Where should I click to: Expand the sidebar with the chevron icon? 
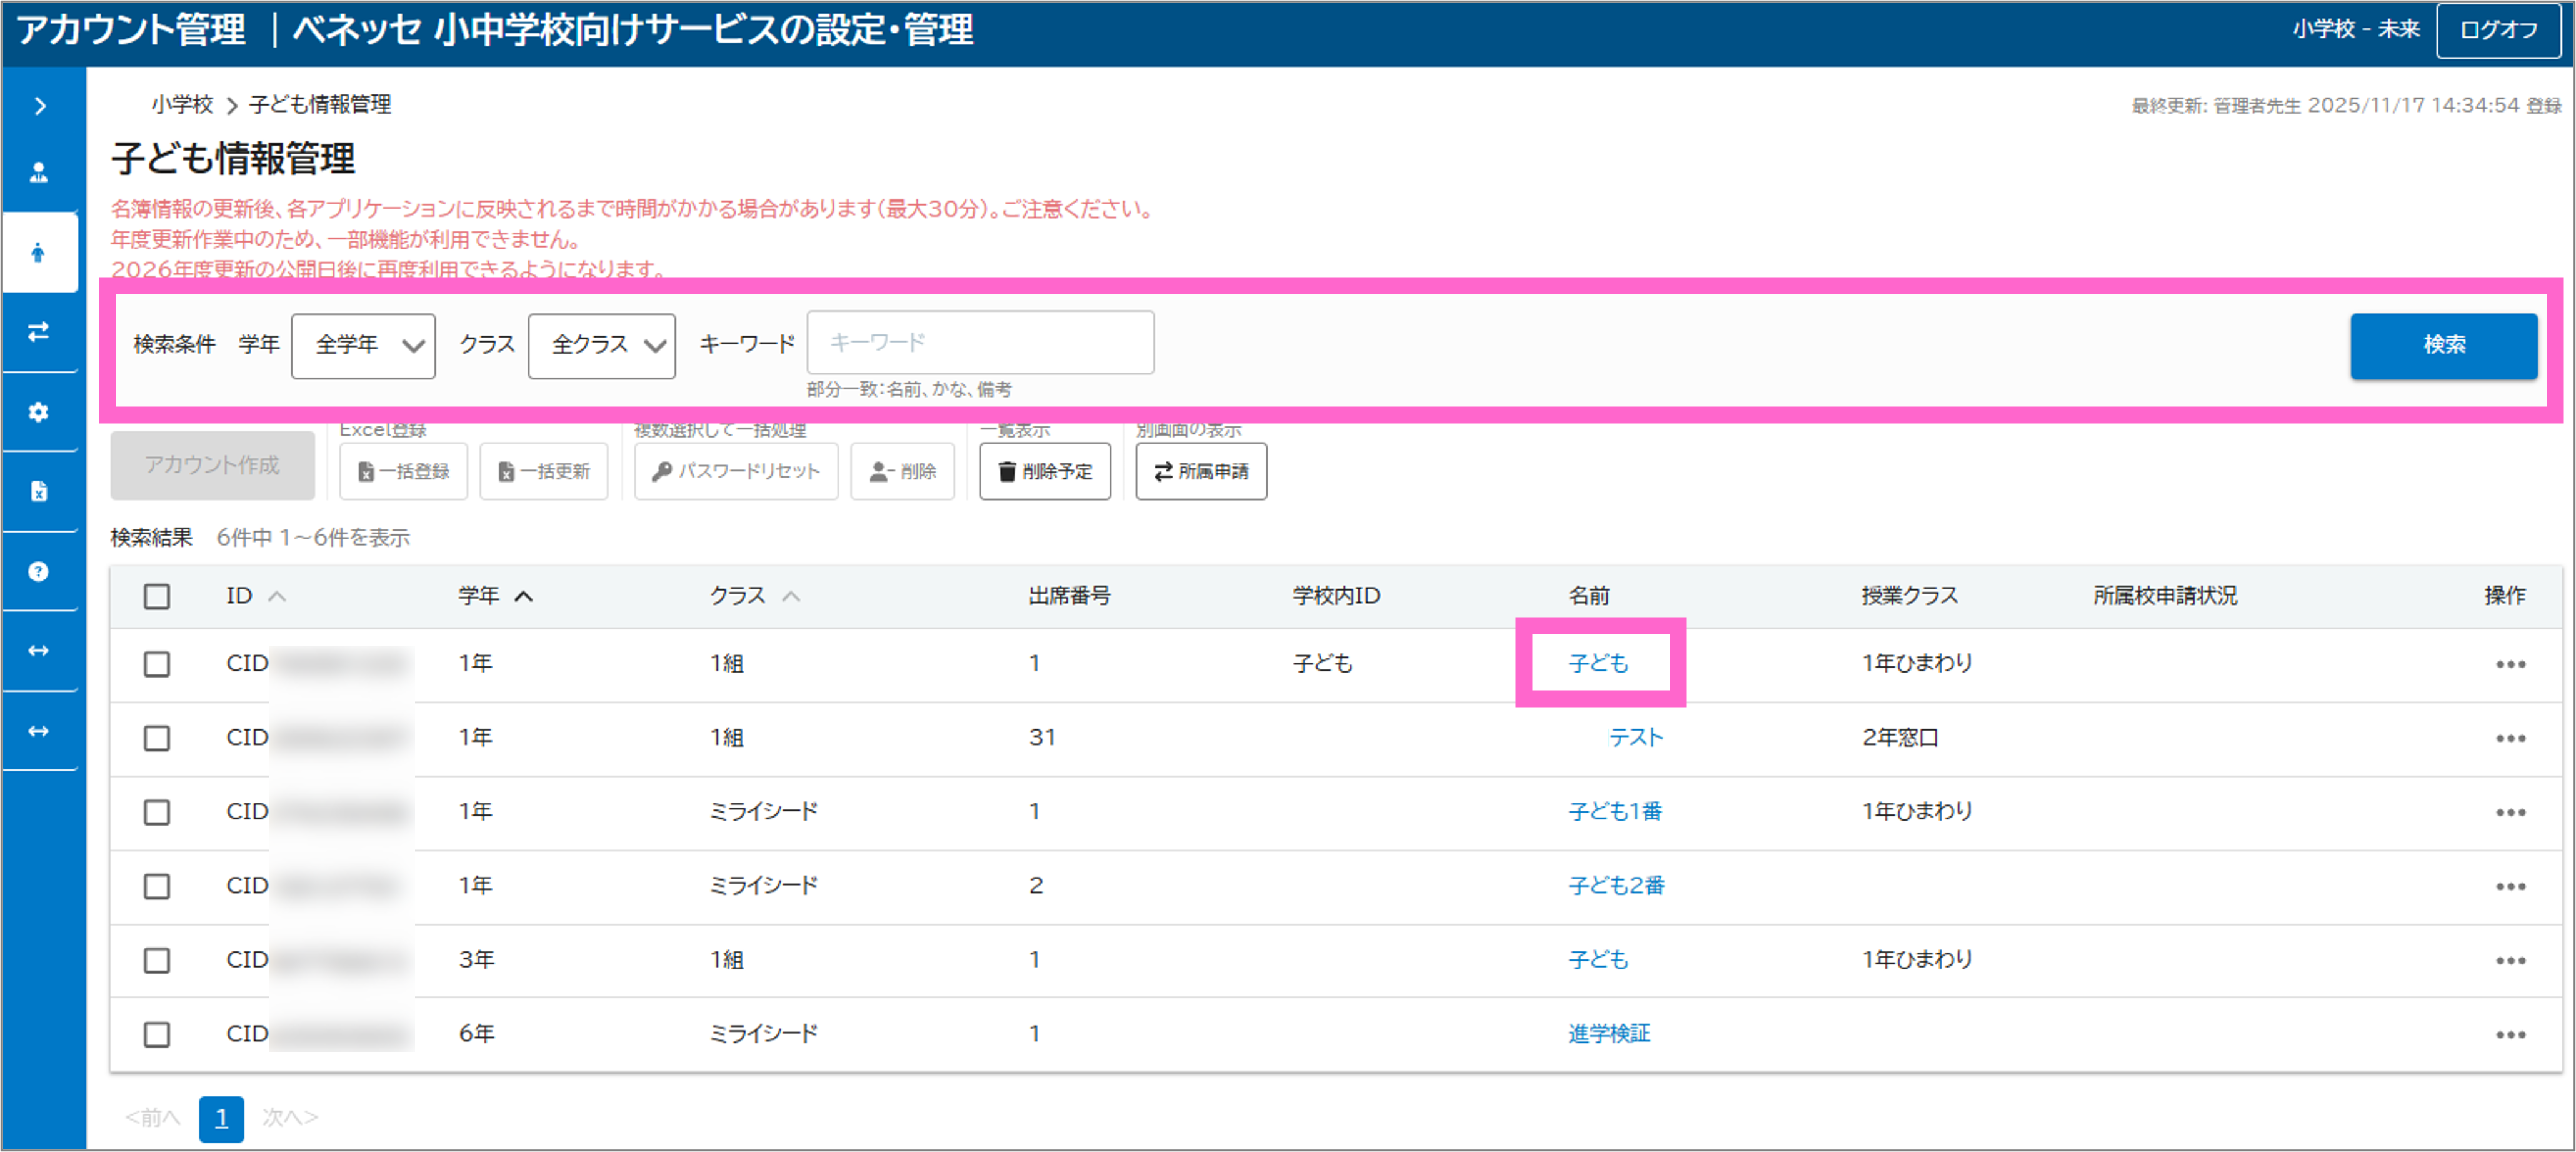point(39,106)
